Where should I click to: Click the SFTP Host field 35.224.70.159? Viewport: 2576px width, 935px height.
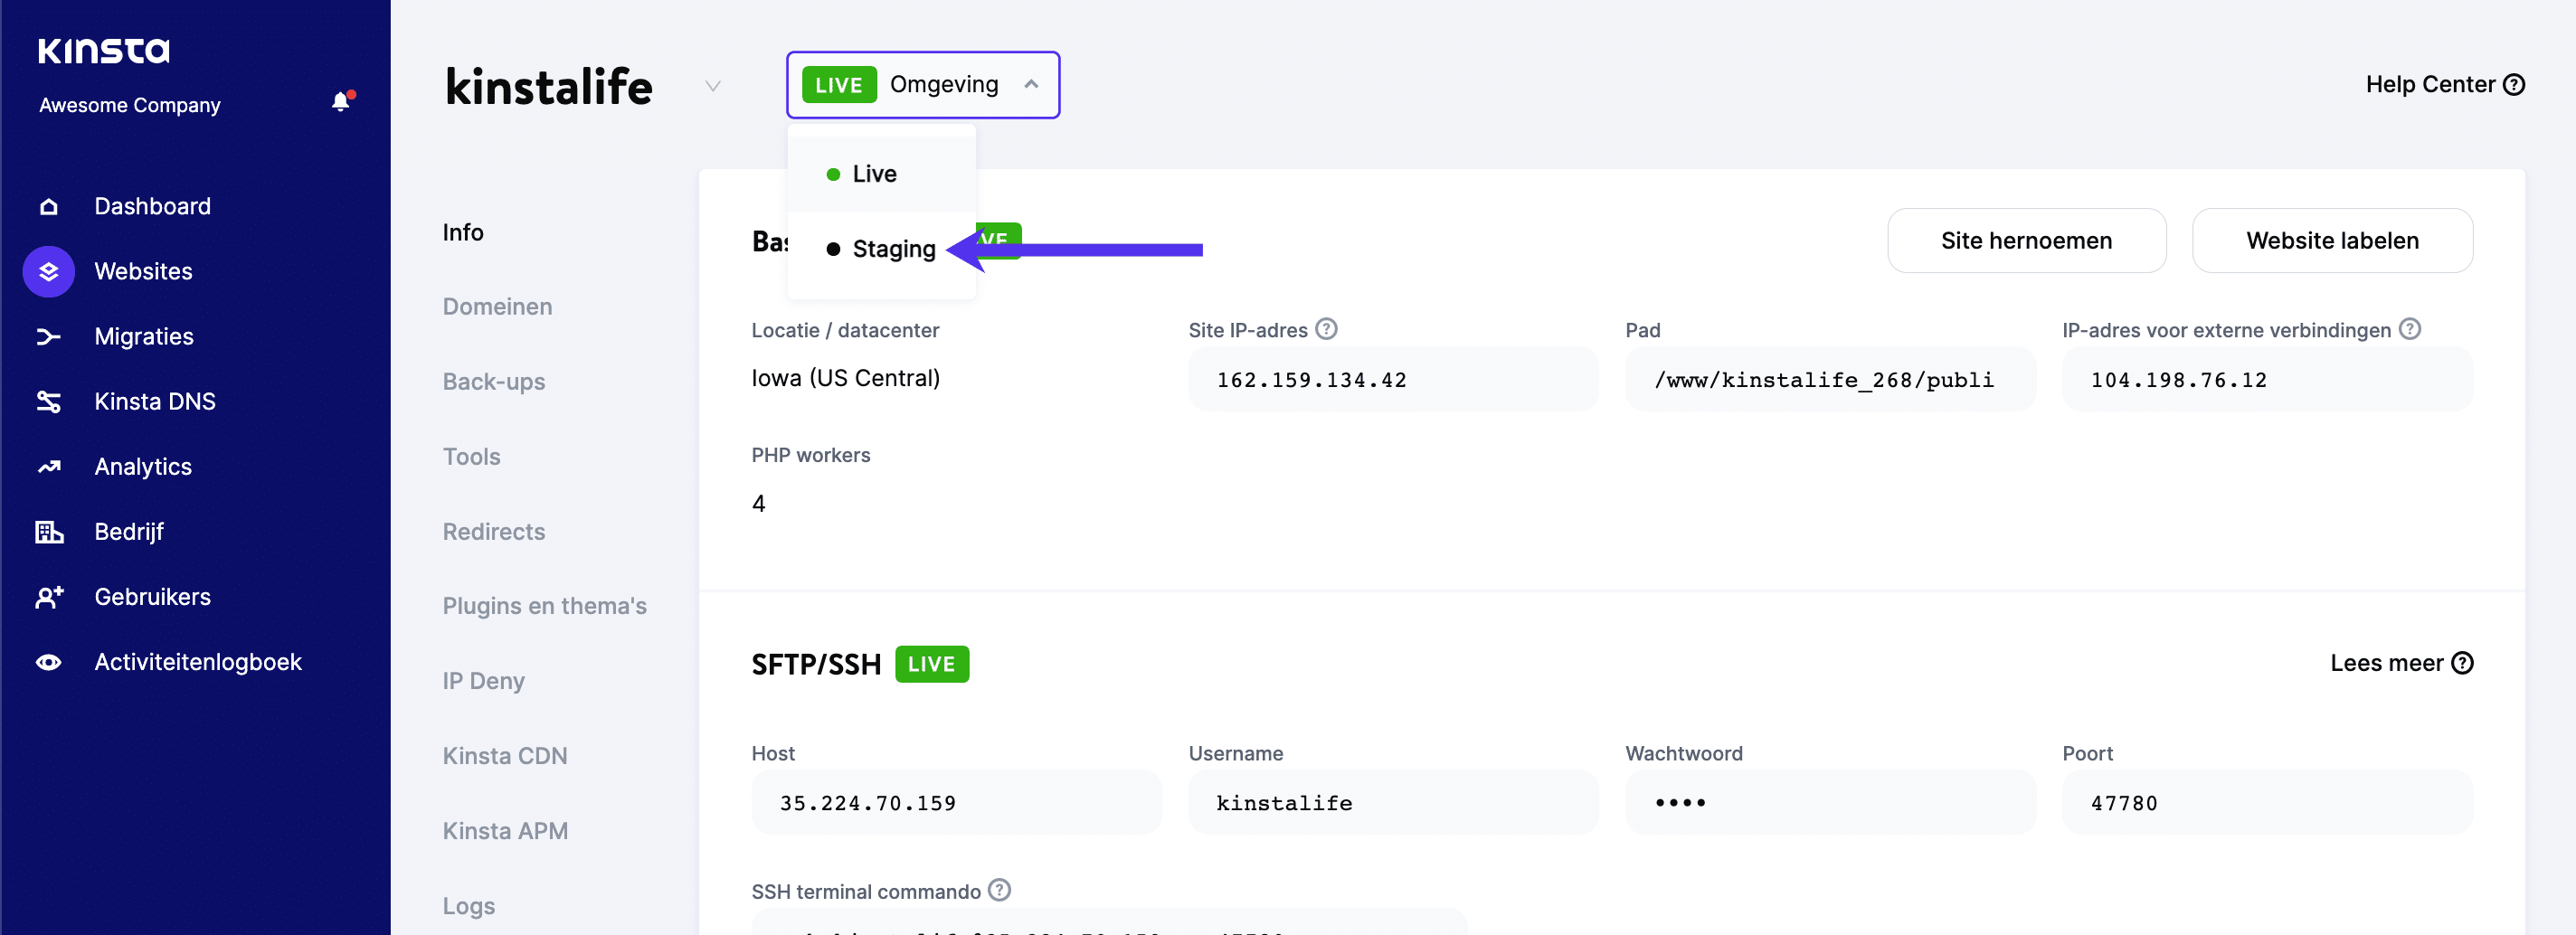click(x=956, y=803)
